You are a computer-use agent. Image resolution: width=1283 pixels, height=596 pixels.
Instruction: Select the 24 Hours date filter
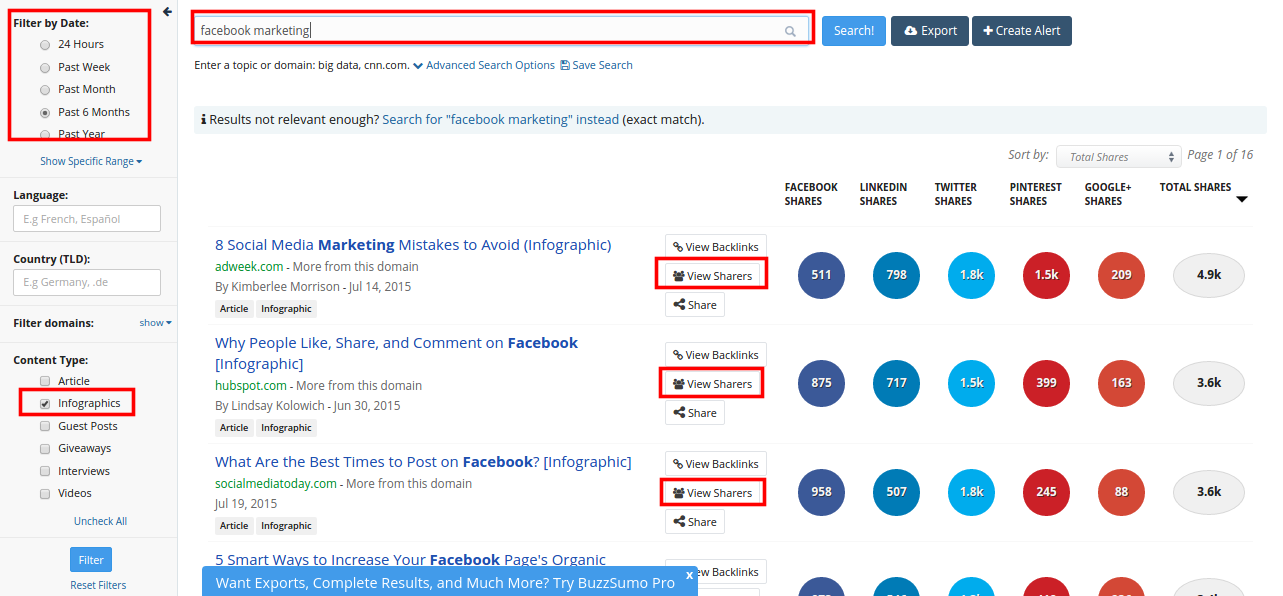point(45,45)
